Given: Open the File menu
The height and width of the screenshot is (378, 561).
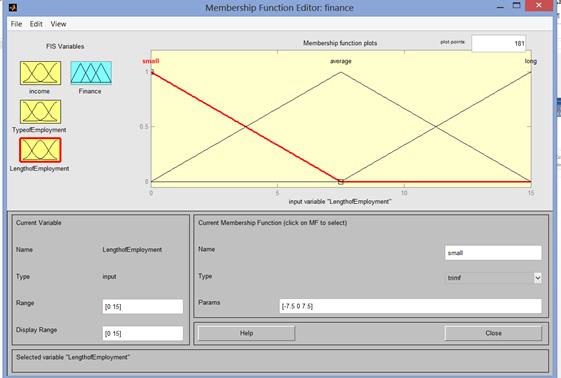Looking at the screenshot, I should (16, 24).
